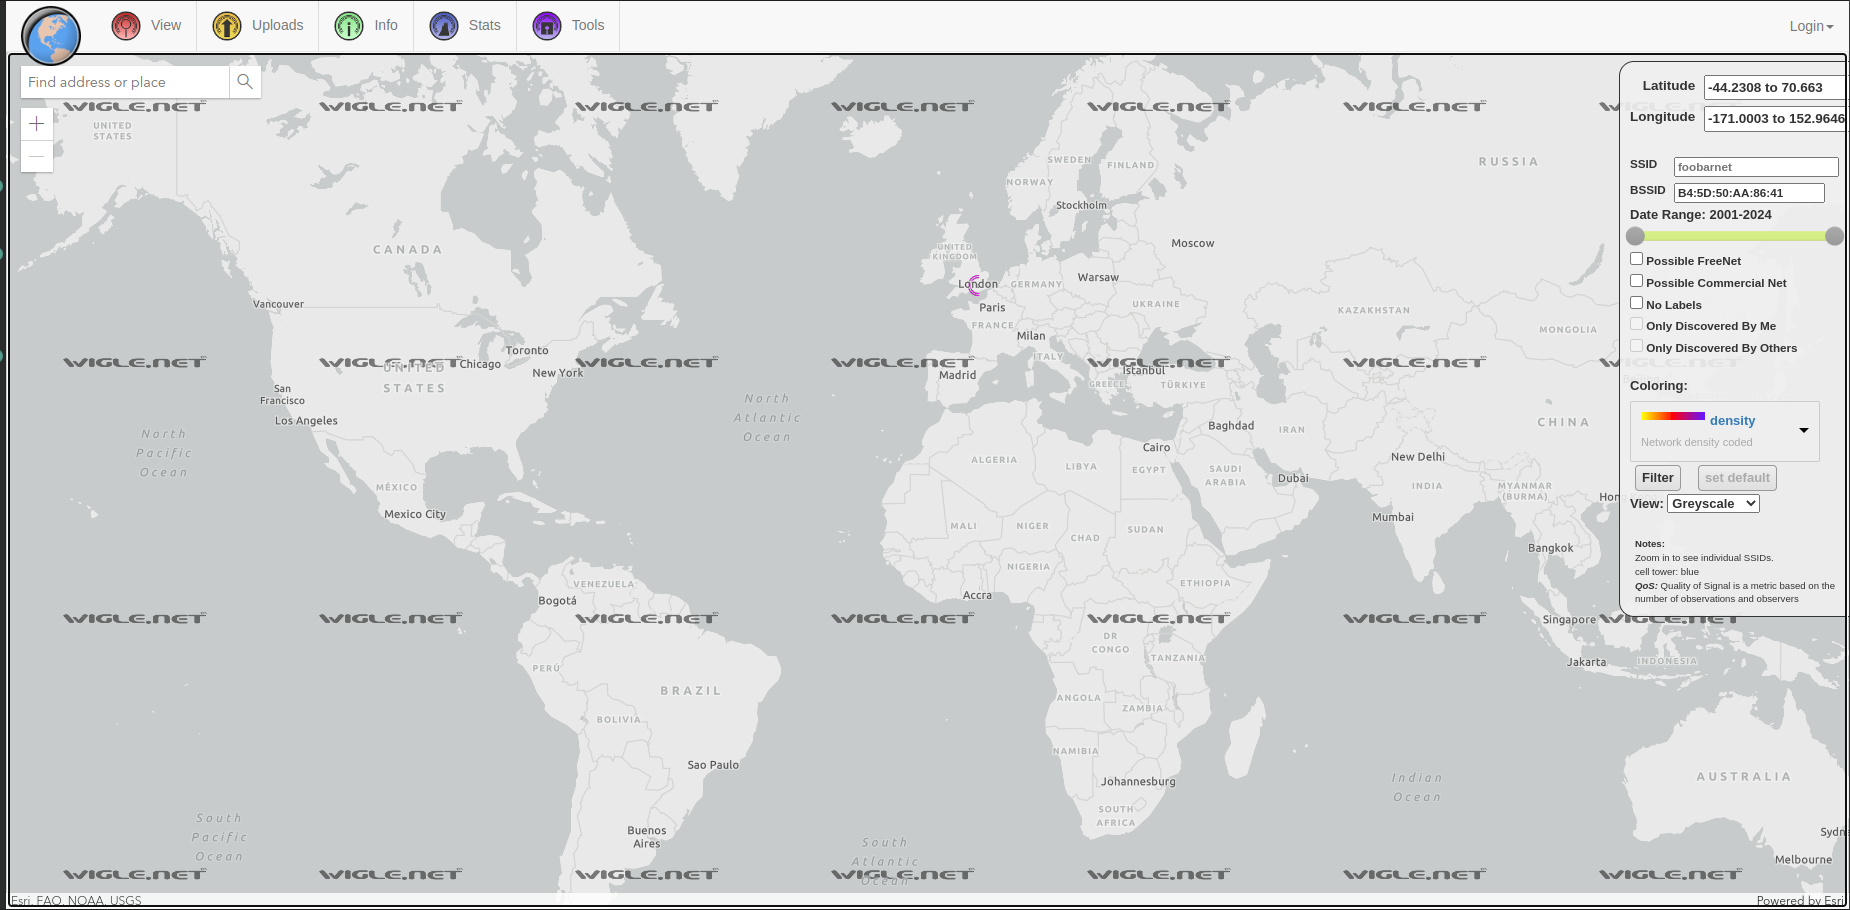The width and height of the screenshot is (1850, 910).
Task: Click the green Info icon
Action: click(349, 26)
